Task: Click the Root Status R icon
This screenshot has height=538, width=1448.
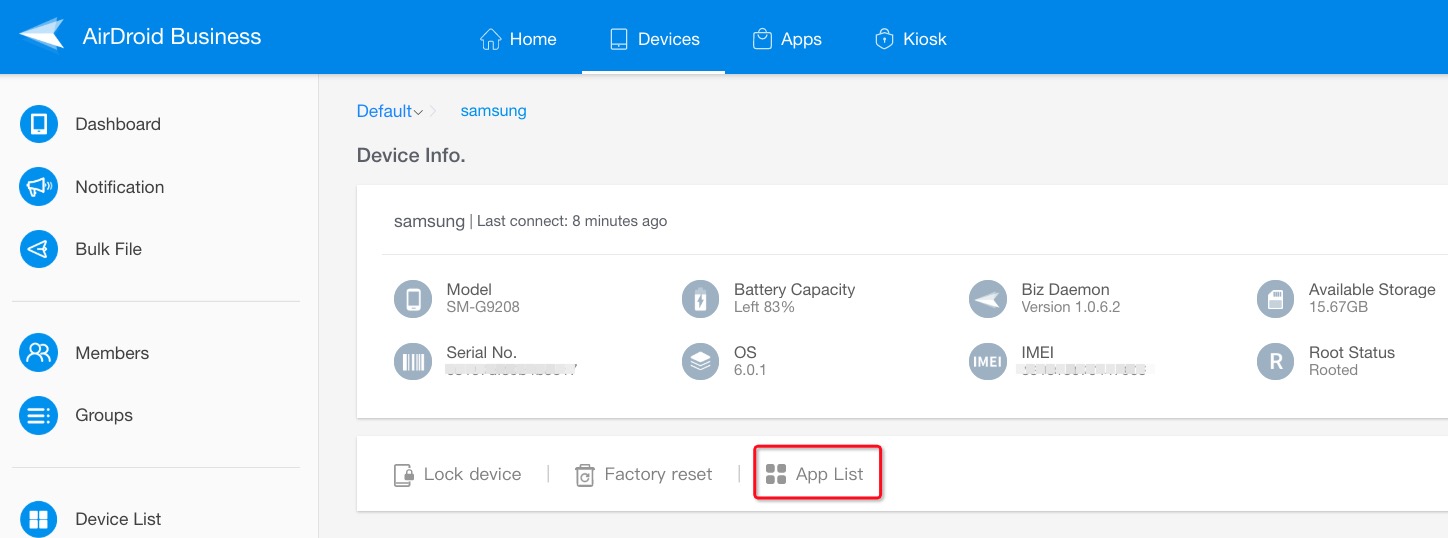Action: point(1275,362)
